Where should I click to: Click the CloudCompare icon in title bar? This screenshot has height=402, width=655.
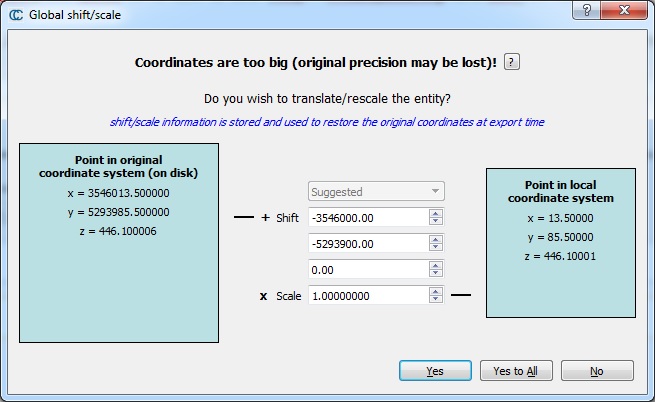click(15, 14)
